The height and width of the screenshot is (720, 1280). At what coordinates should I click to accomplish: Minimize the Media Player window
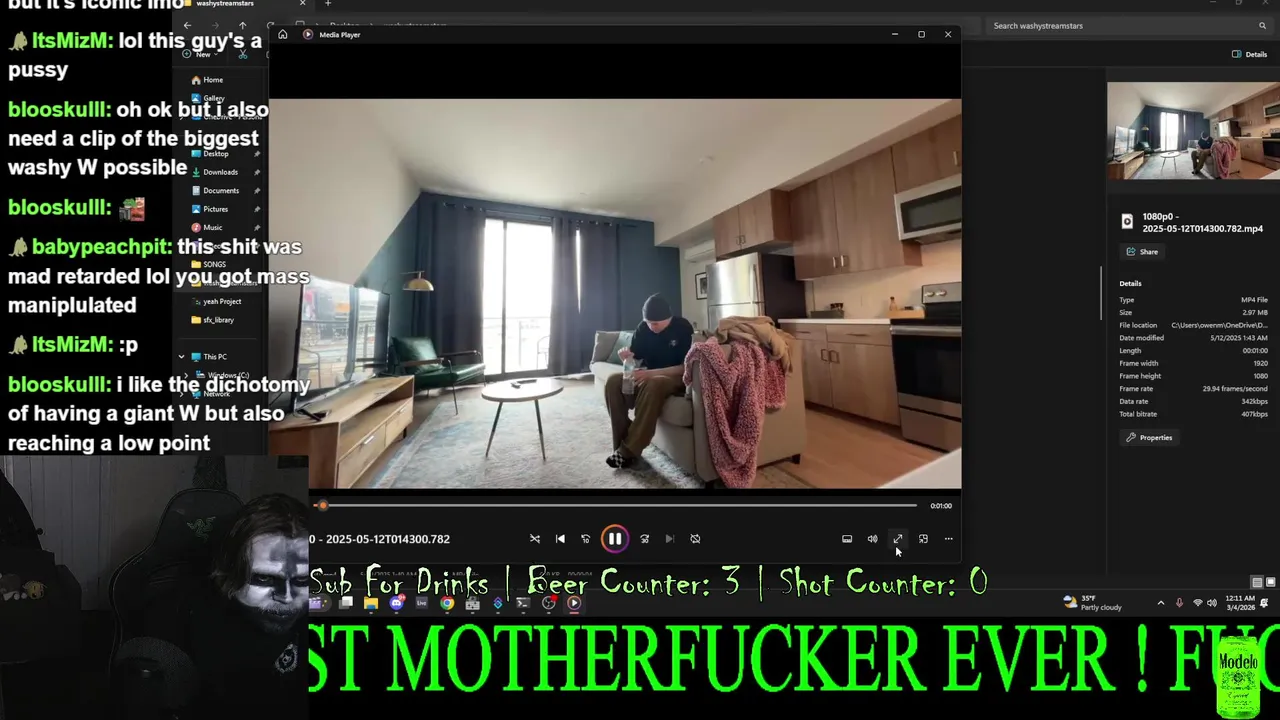coord(894,35)
